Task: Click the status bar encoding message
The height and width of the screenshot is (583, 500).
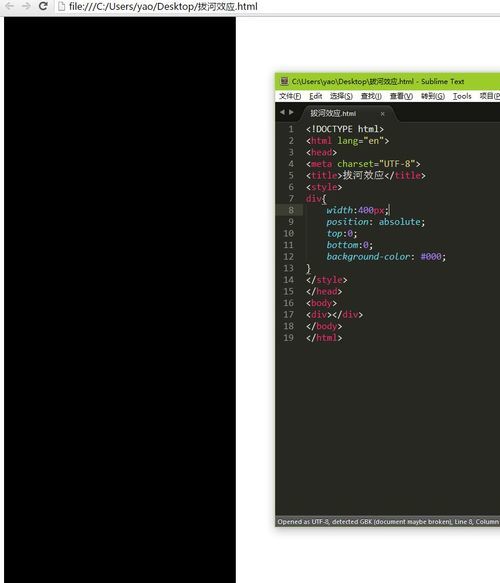Action: click(364, 522)
